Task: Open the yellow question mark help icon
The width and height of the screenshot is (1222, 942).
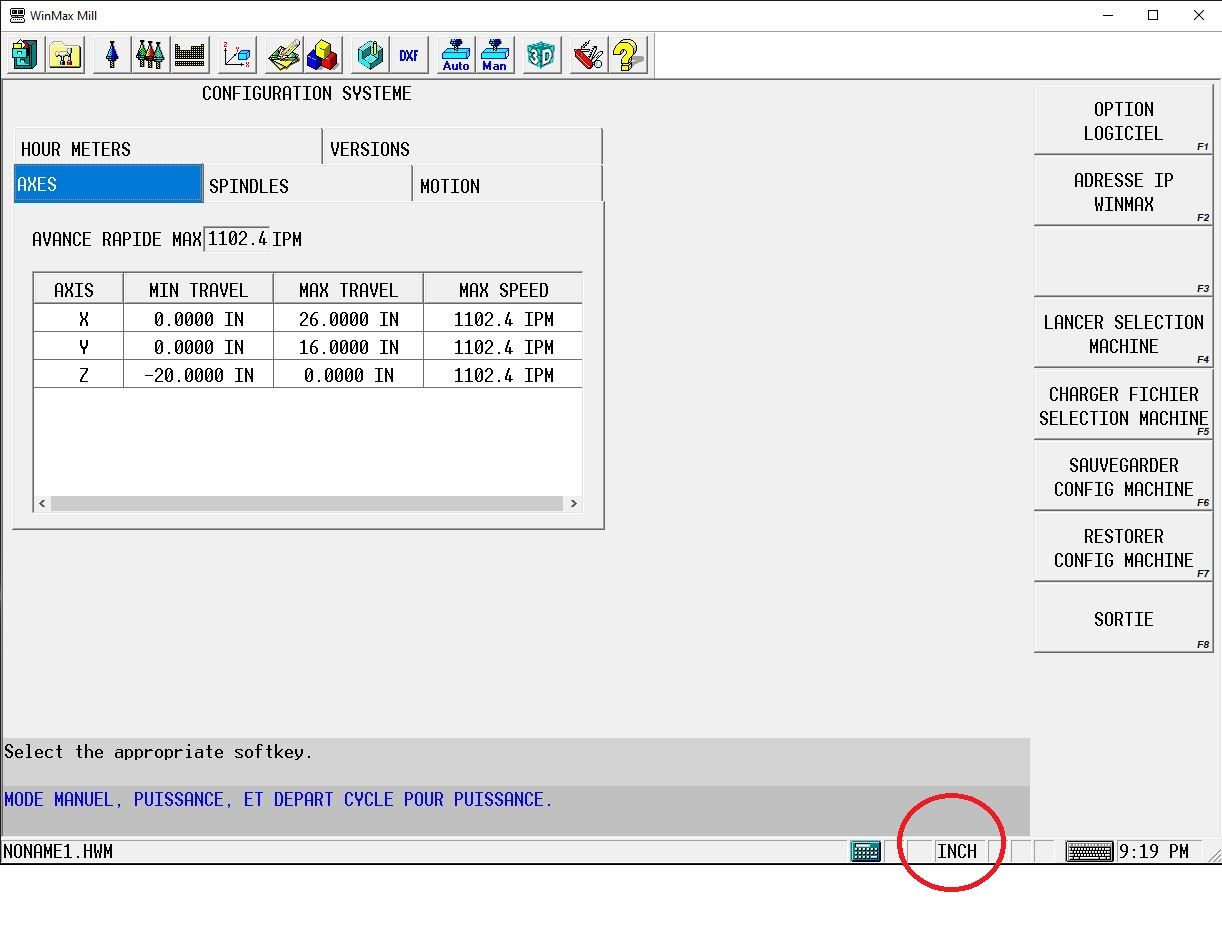Action: pyautogui.click(x=627, y=55)
